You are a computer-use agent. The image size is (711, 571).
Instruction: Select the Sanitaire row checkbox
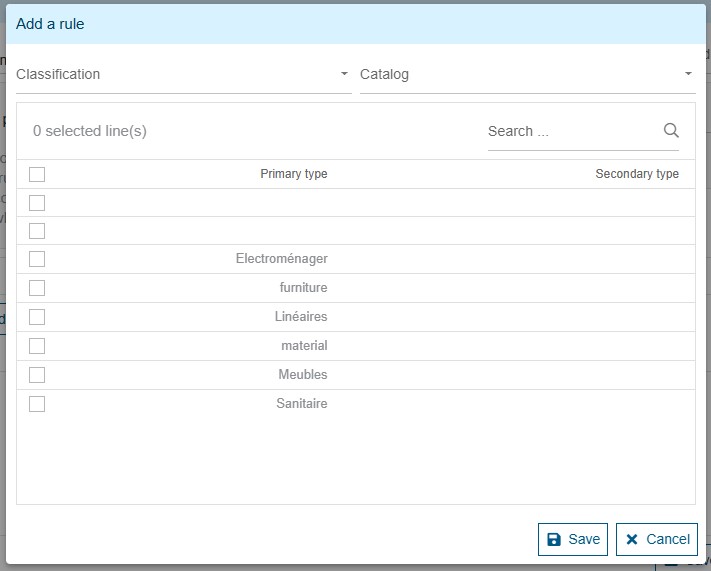pyautogui.click(x=37, y=404)
